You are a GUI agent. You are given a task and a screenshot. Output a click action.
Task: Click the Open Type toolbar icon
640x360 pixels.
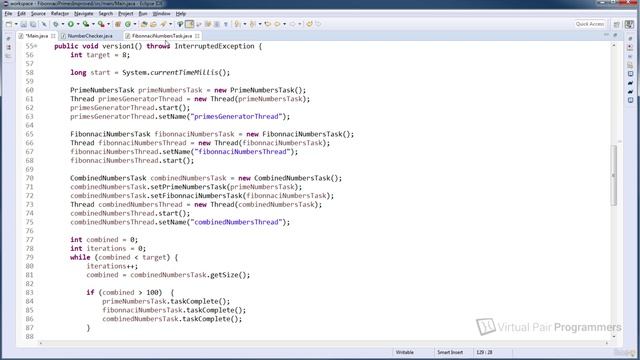144,24
